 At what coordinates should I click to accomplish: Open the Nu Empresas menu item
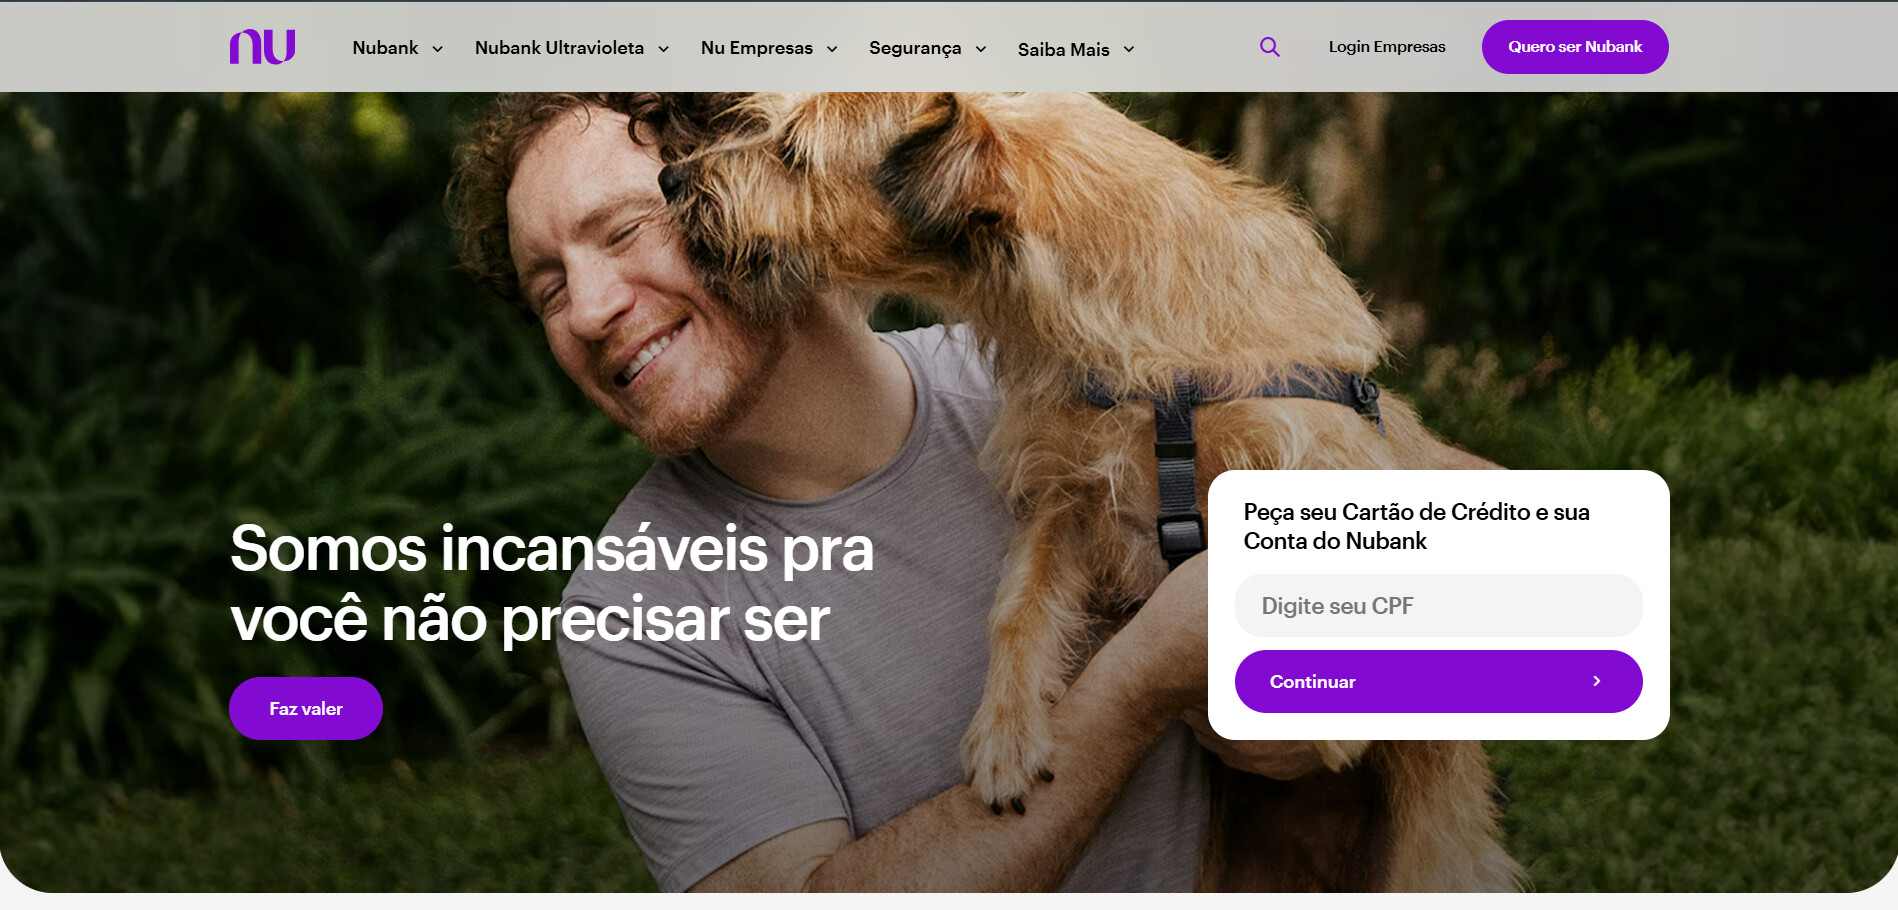(x=757, y=48)
